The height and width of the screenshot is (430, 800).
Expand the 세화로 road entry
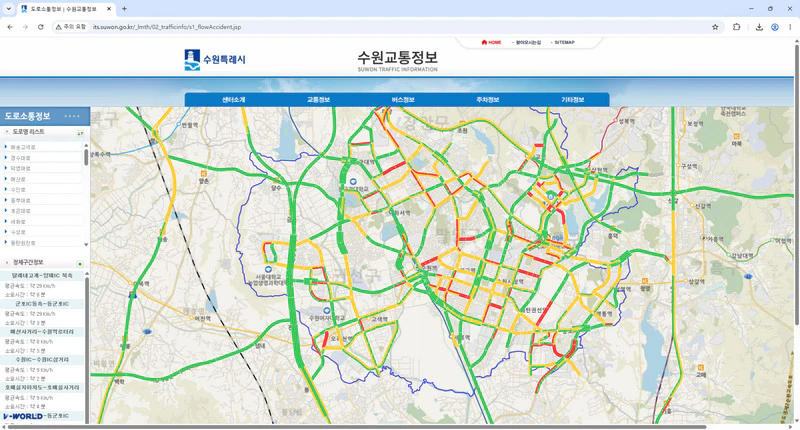point(18,222)
